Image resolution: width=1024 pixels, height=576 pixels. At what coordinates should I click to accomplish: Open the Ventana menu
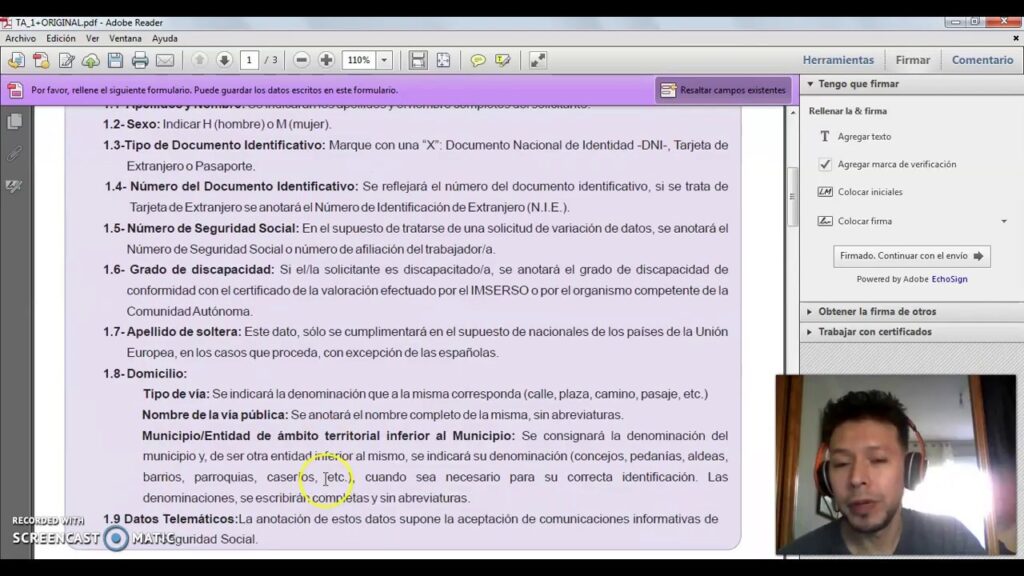pyautogui.click(x=125, y=39)
